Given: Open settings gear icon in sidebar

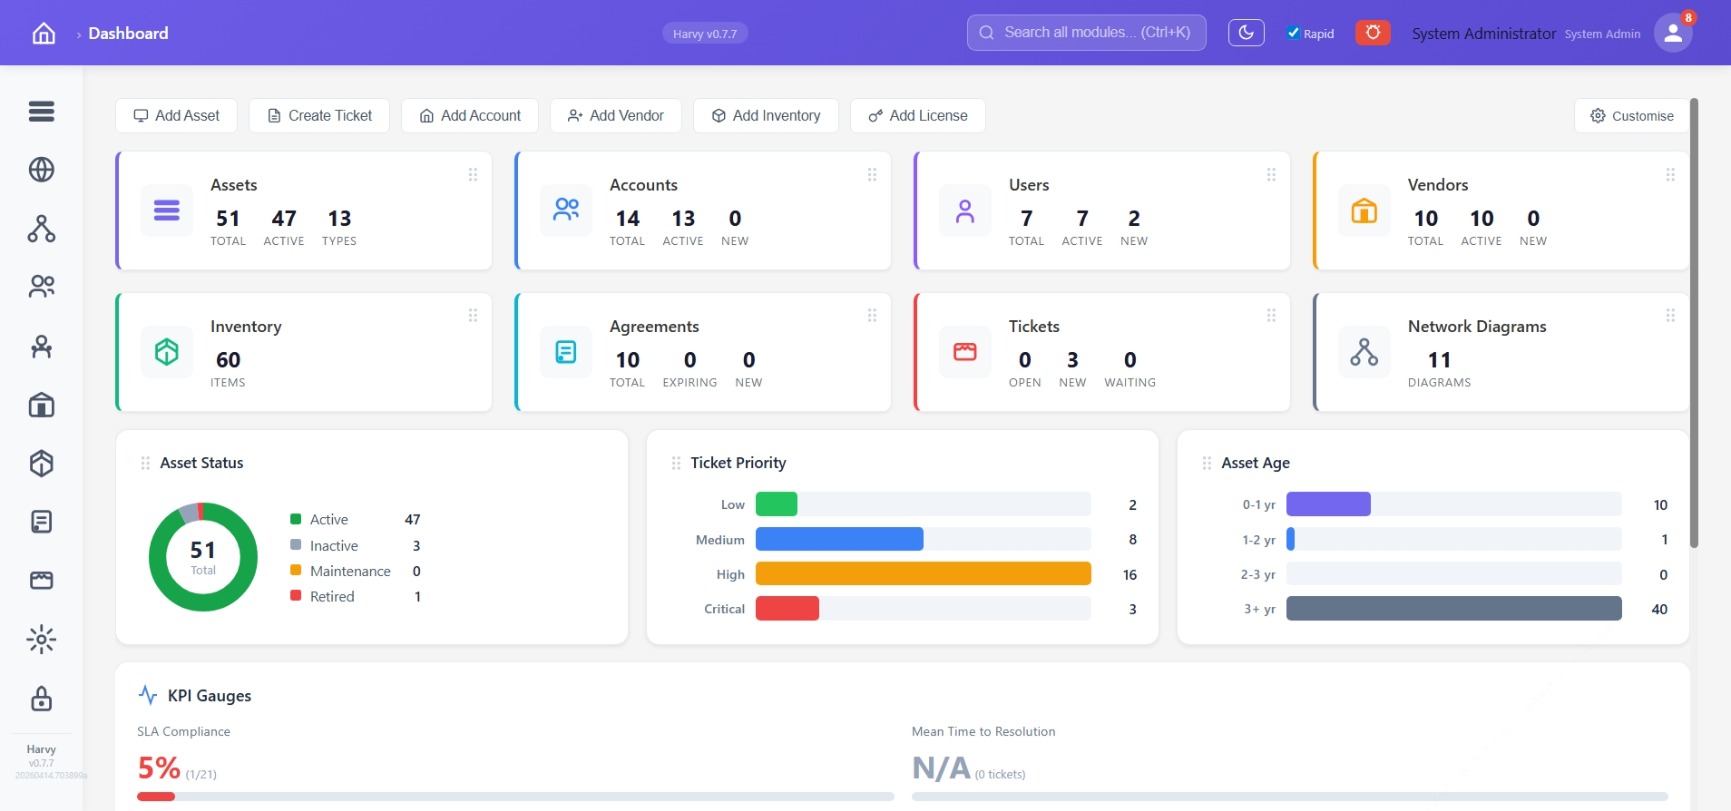Looking at the screenshot, I should point(41,639).
